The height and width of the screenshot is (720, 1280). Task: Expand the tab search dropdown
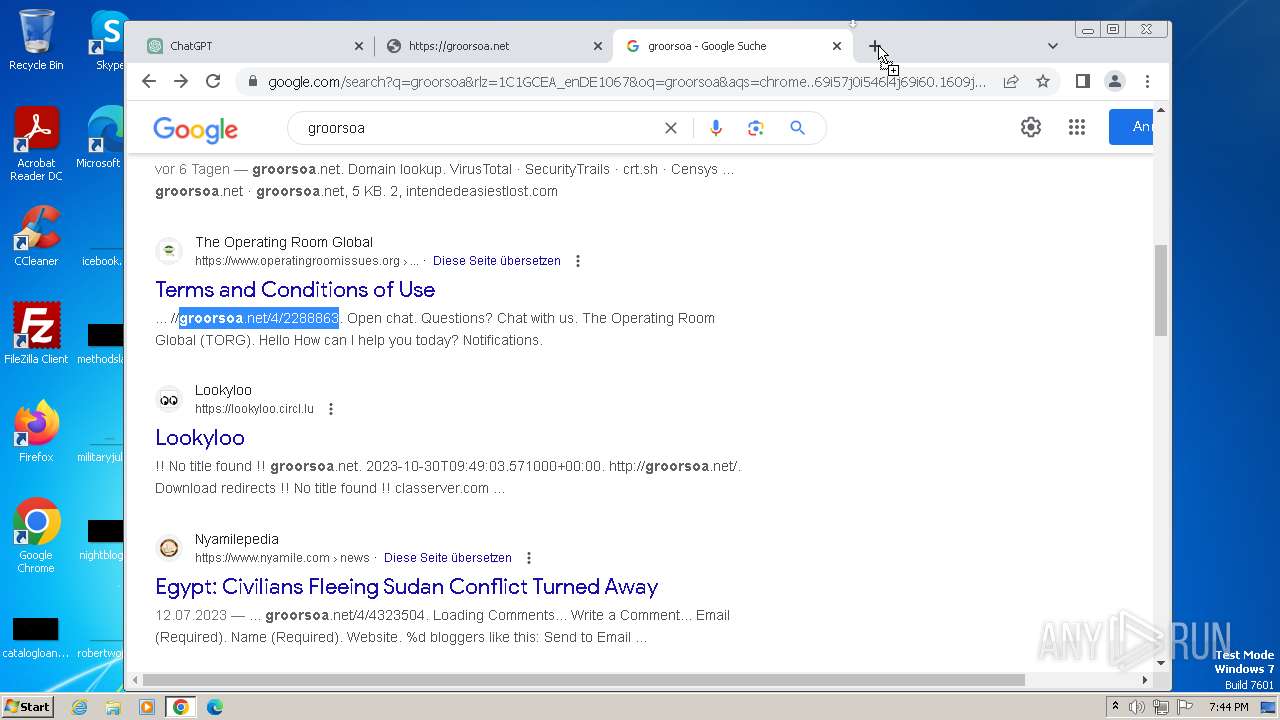1052,46
